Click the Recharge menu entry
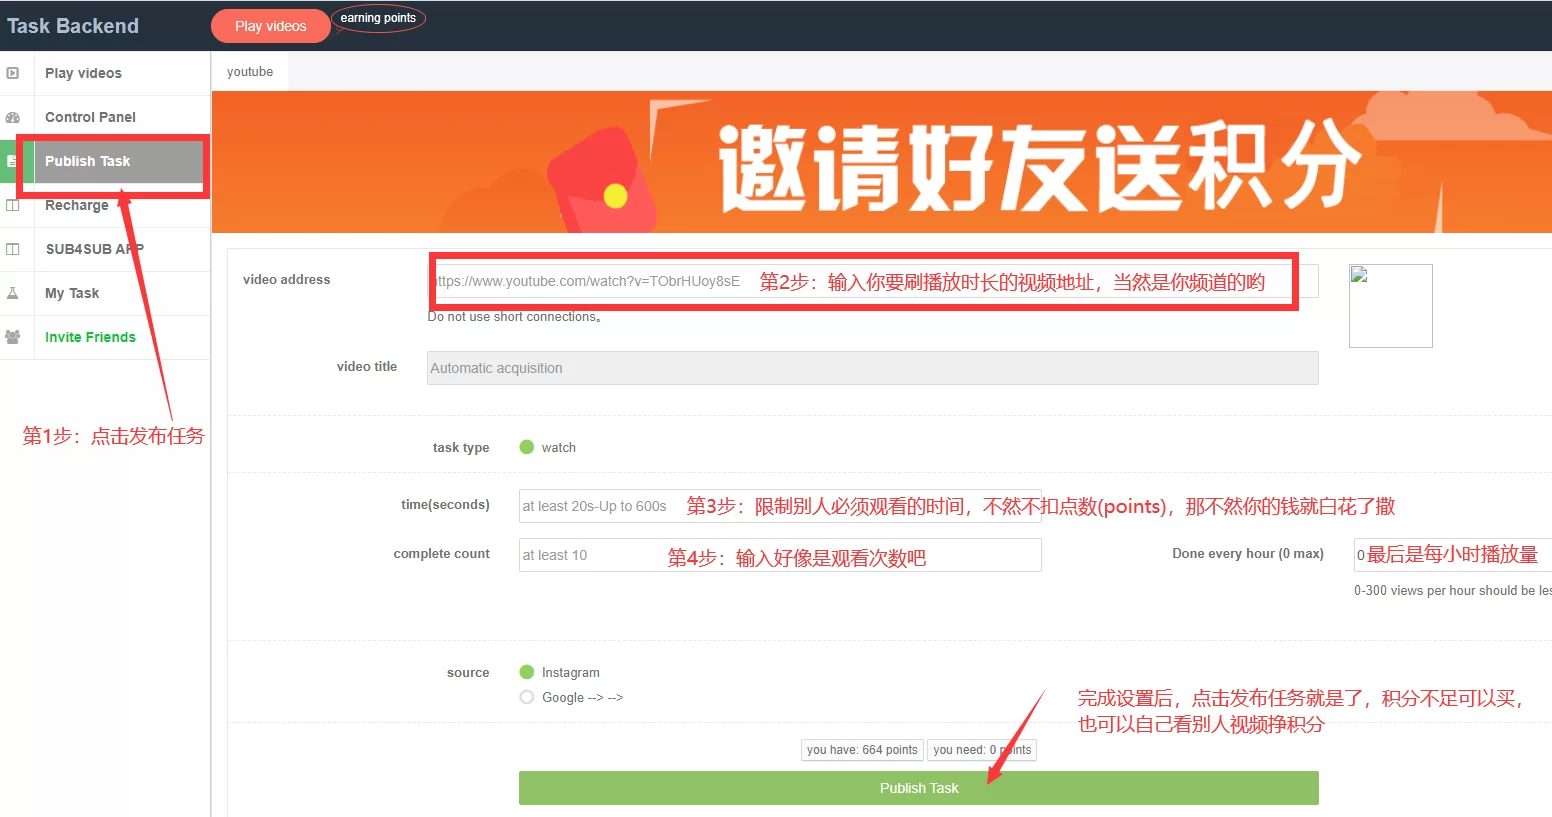The width and height of the screenshot is (1552, 817). click(x=74, y=205)
